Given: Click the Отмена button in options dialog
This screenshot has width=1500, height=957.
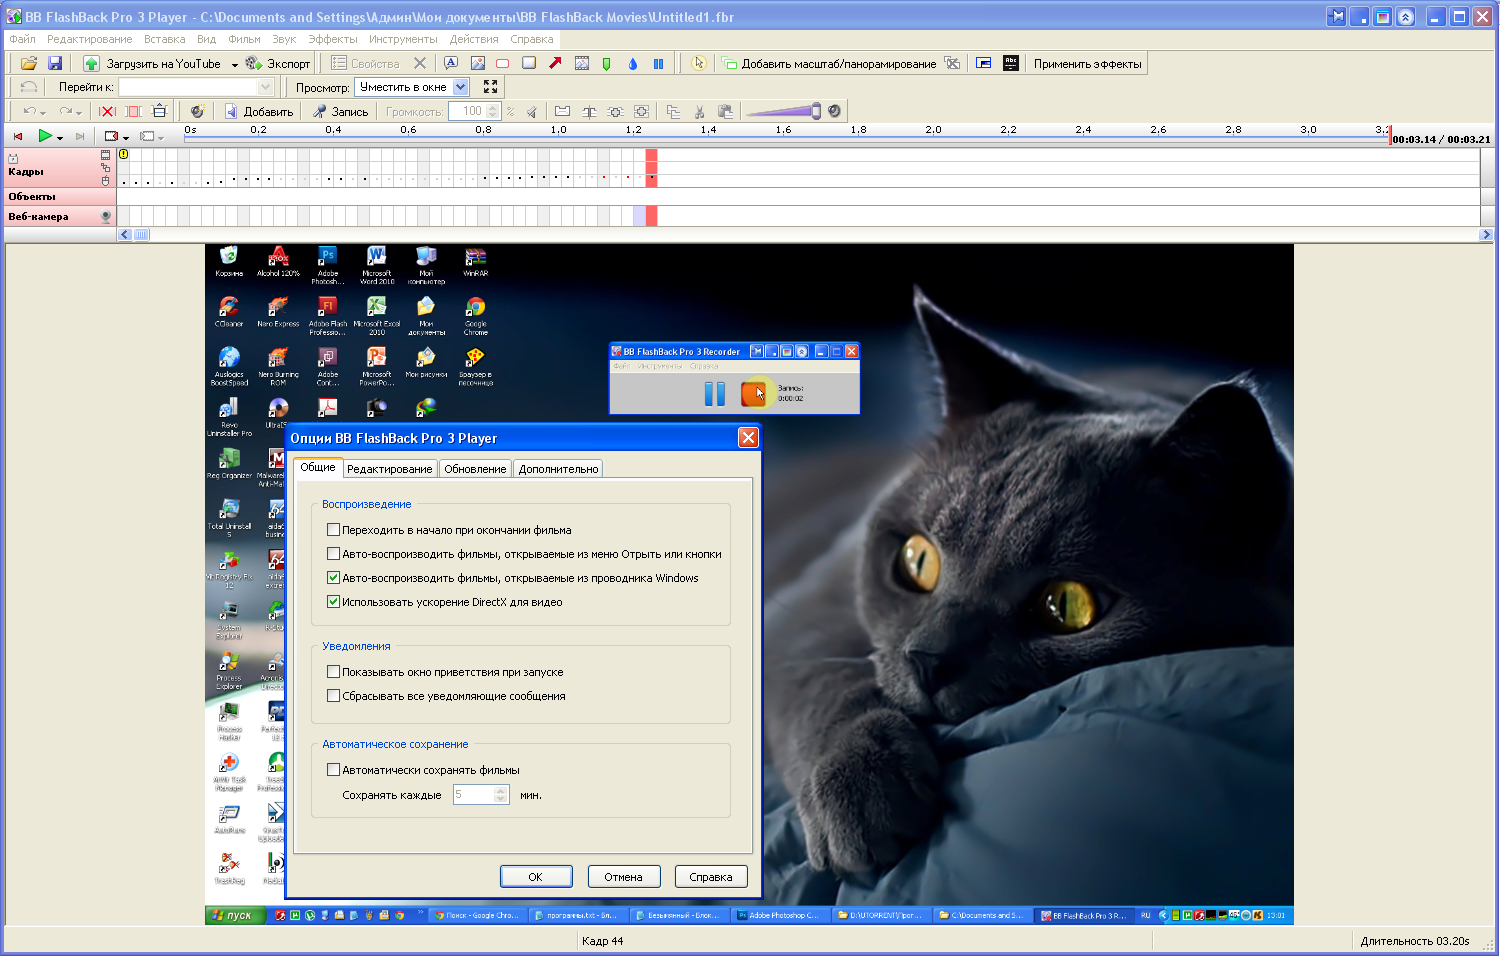Looking at the screenshot, I should coord(623,877).
